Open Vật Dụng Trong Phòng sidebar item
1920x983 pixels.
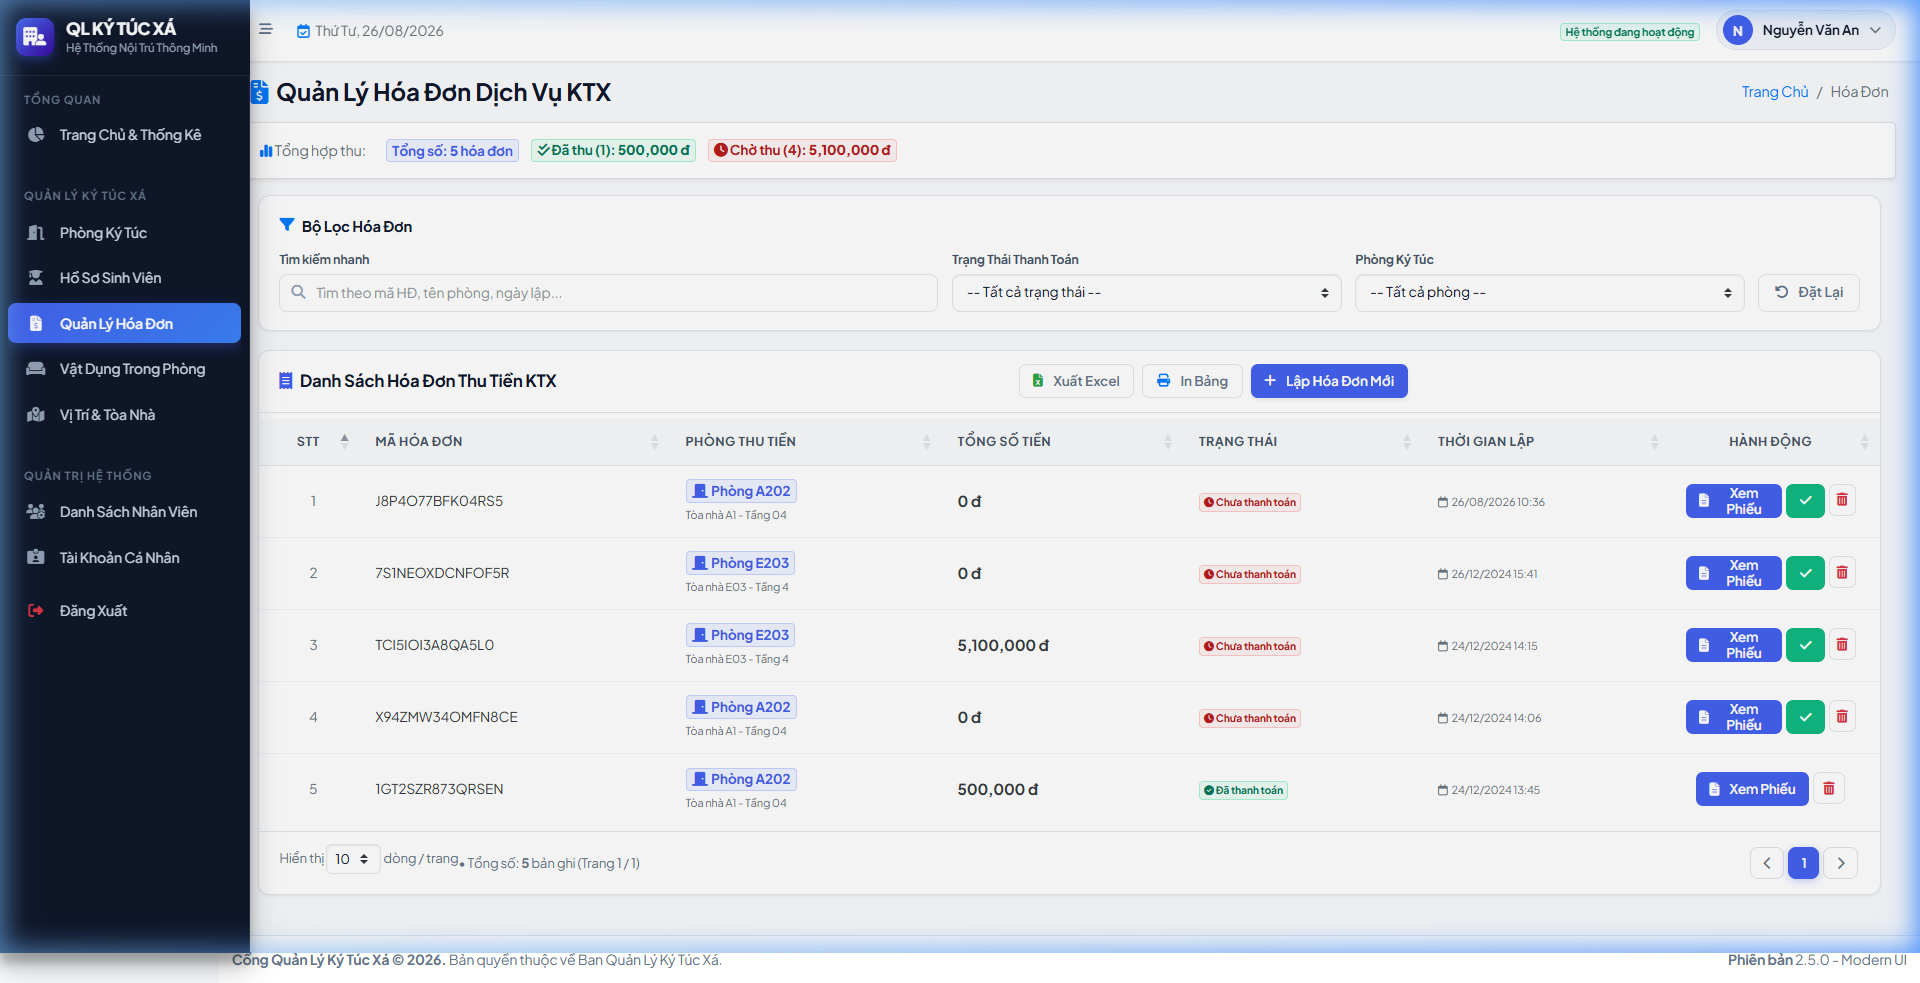pyautogui.click(x=125, y=369)
